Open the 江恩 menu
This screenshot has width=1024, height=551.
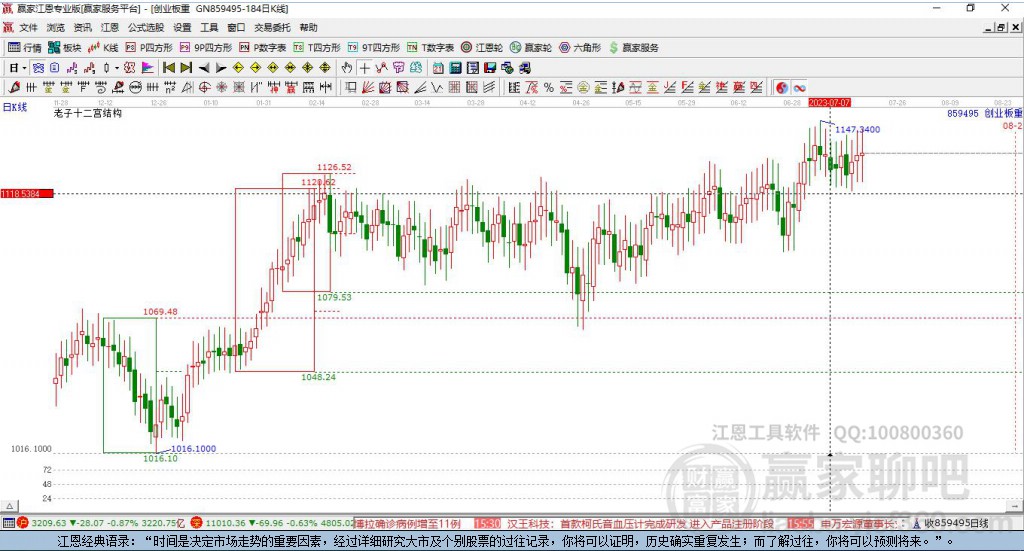click(110, 27)
